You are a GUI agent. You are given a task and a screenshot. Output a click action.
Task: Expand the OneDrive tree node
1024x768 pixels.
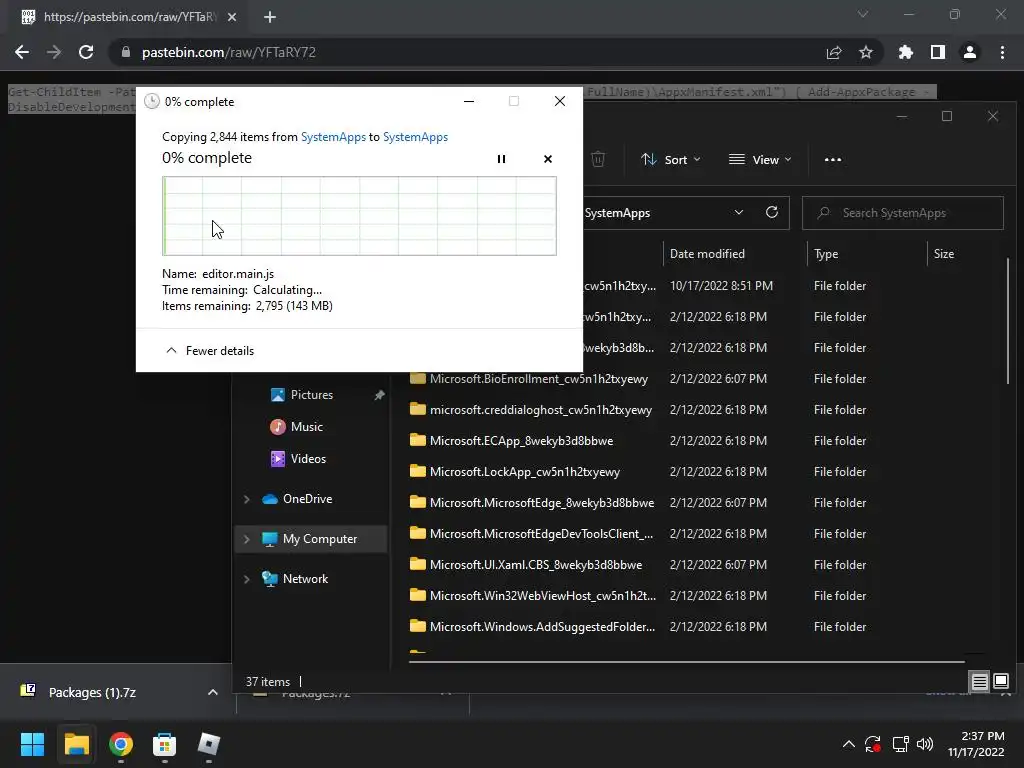247,499
